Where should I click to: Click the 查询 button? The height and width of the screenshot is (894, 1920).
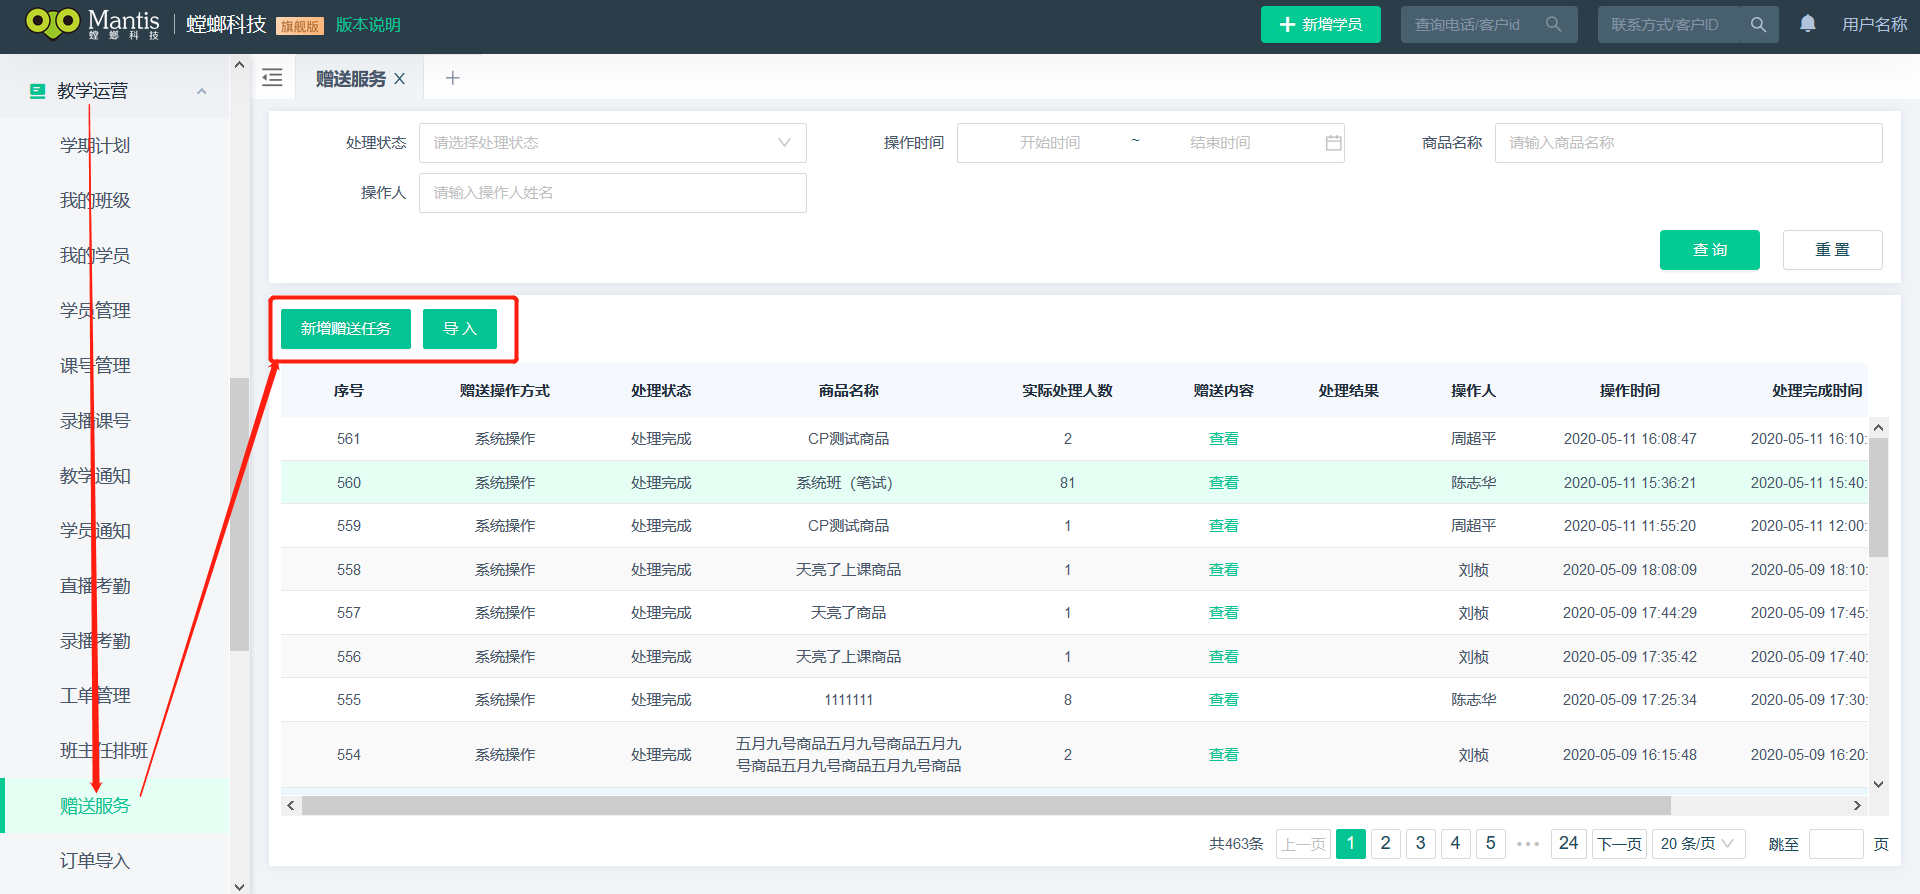[x=1709, y=250]
